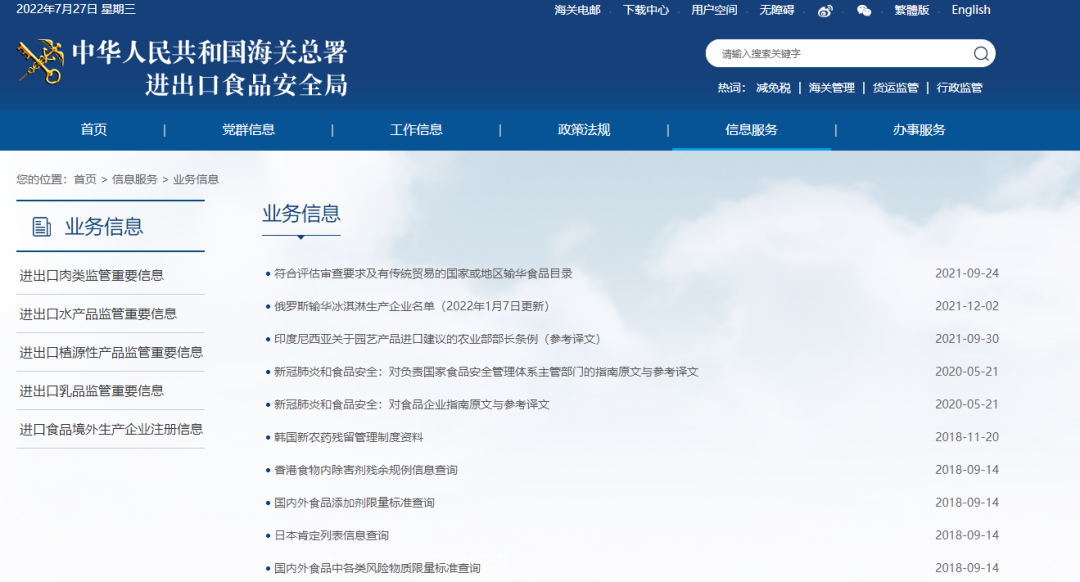The height and width of the screenshot is (582, 1080).
Task: Open the 党群信息 navigation tab
Action: [248, 130]
